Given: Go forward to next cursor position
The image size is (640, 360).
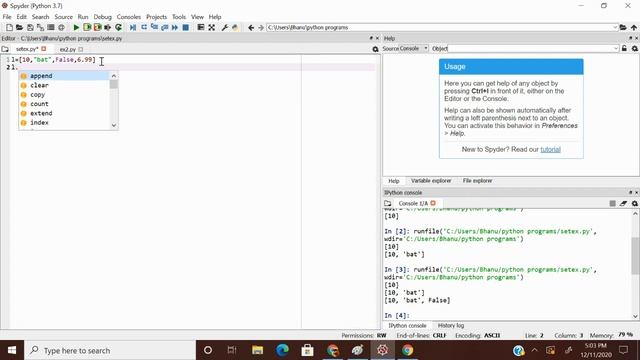Looking at the screenshot, I should (x=261, y=27).
